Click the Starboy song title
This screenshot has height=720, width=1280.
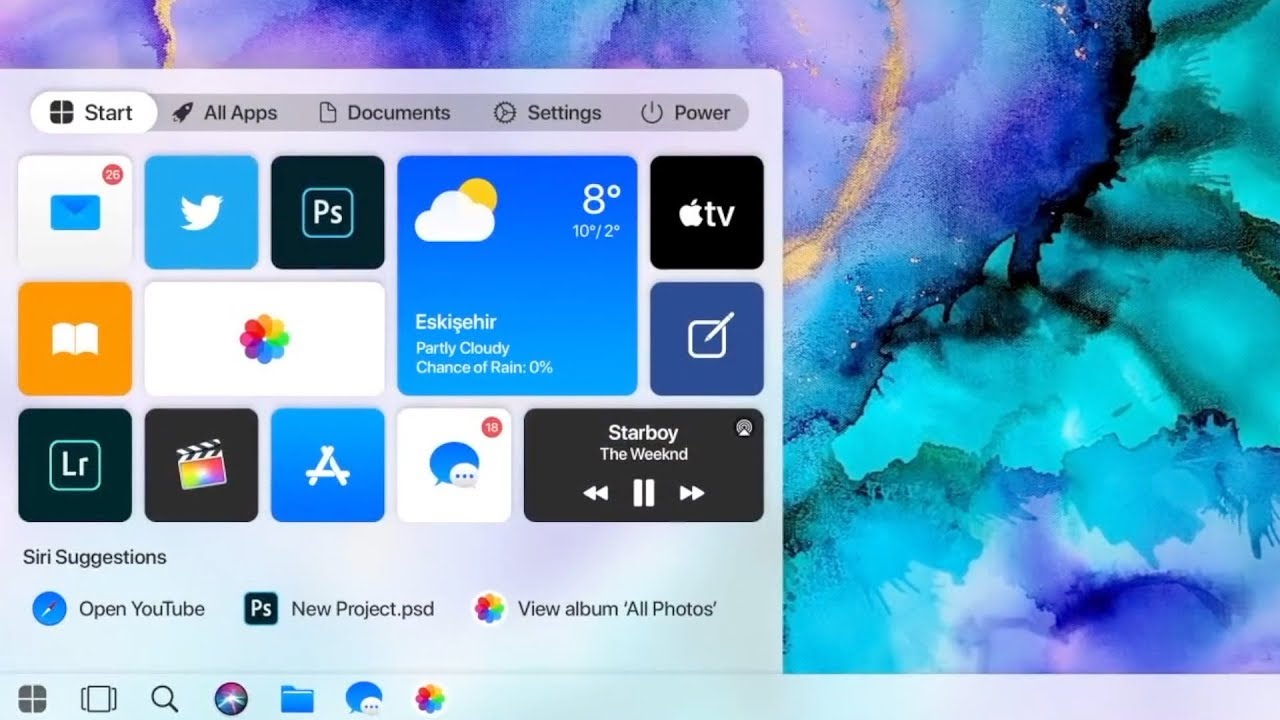click(x=643, y=432)
